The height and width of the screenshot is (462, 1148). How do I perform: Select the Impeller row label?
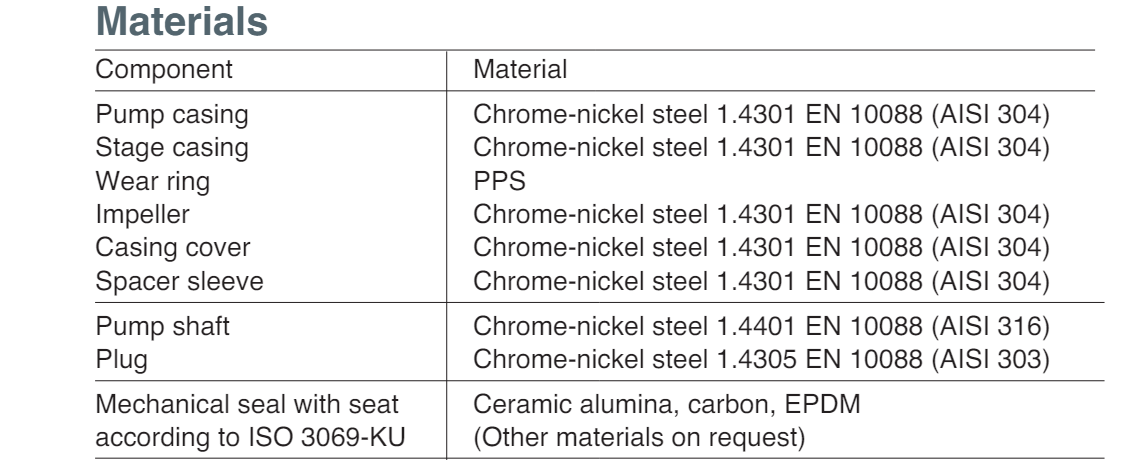pyautogui.click(x=143, y=215)
